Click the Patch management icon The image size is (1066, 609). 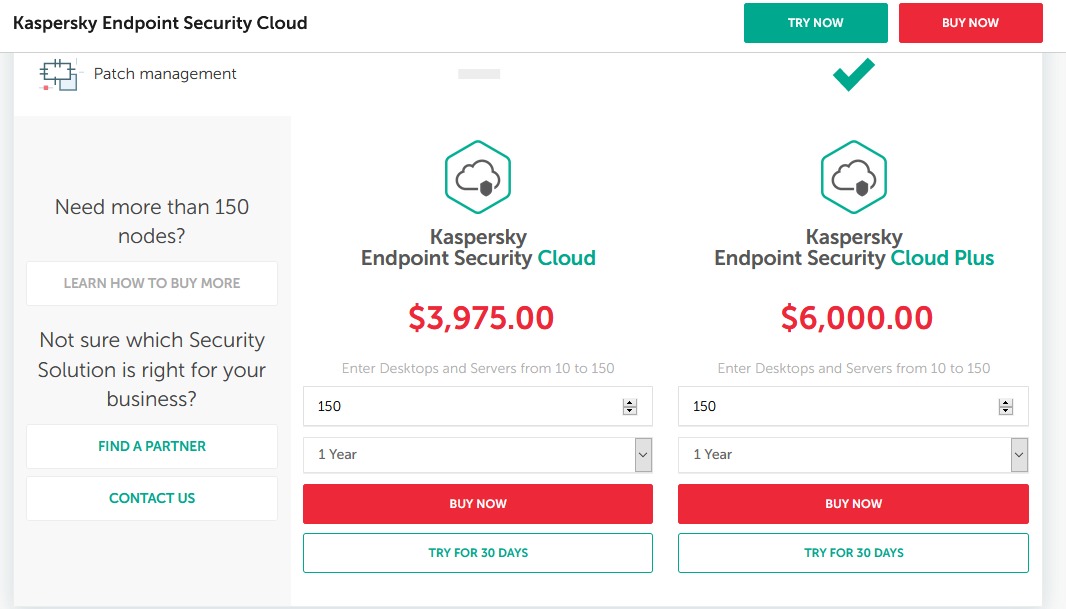tap(58, 75)
